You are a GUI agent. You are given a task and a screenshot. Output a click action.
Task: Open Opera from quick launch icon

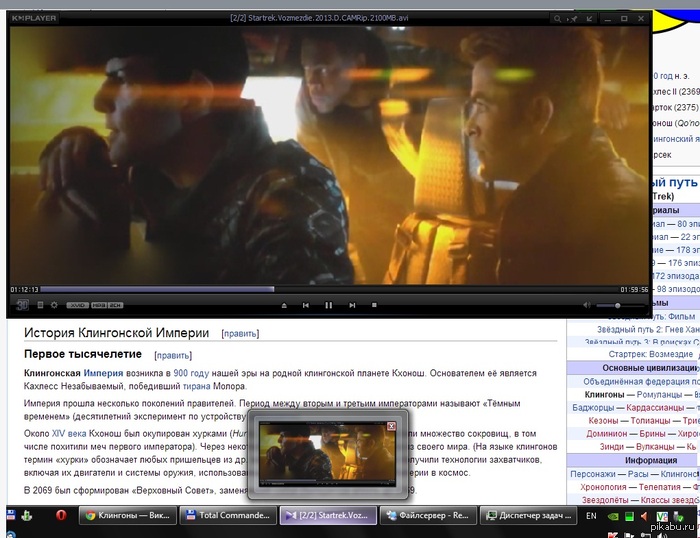61,515
